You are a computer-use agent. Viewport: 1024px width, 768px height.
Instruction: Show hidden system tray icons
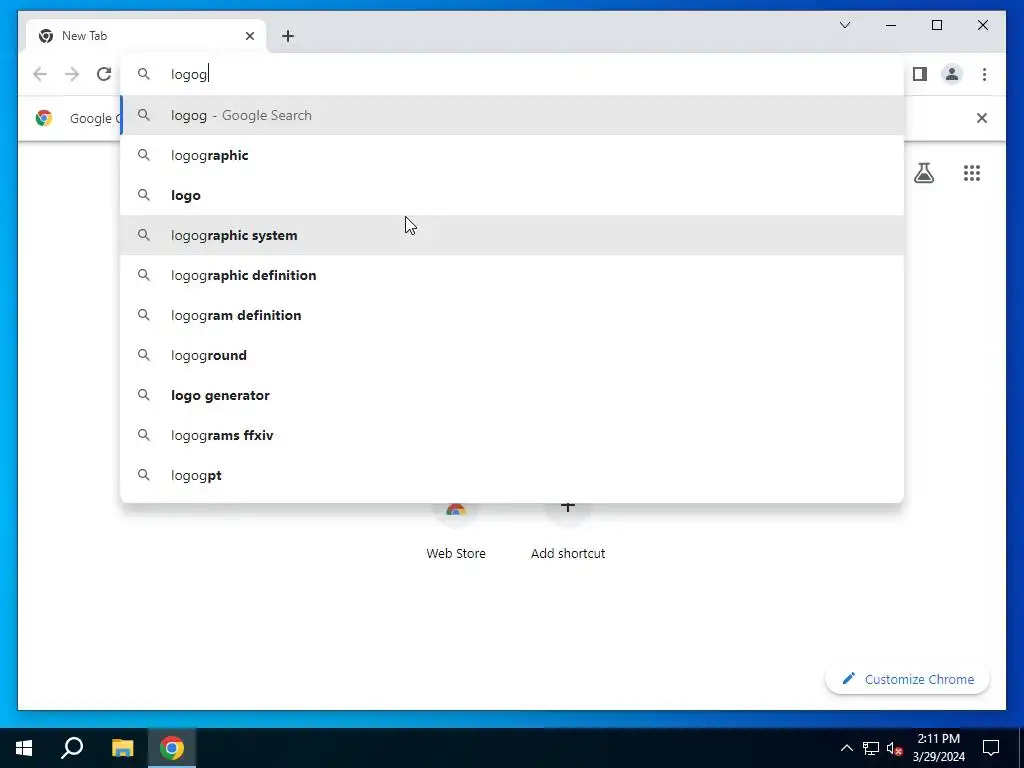(x=846, y=748)
